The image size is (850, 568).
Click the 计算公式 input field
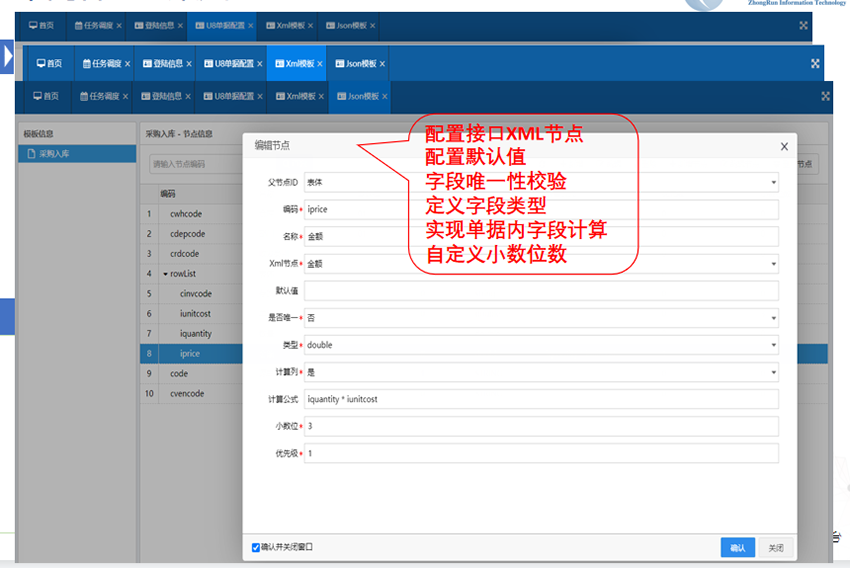541,399
